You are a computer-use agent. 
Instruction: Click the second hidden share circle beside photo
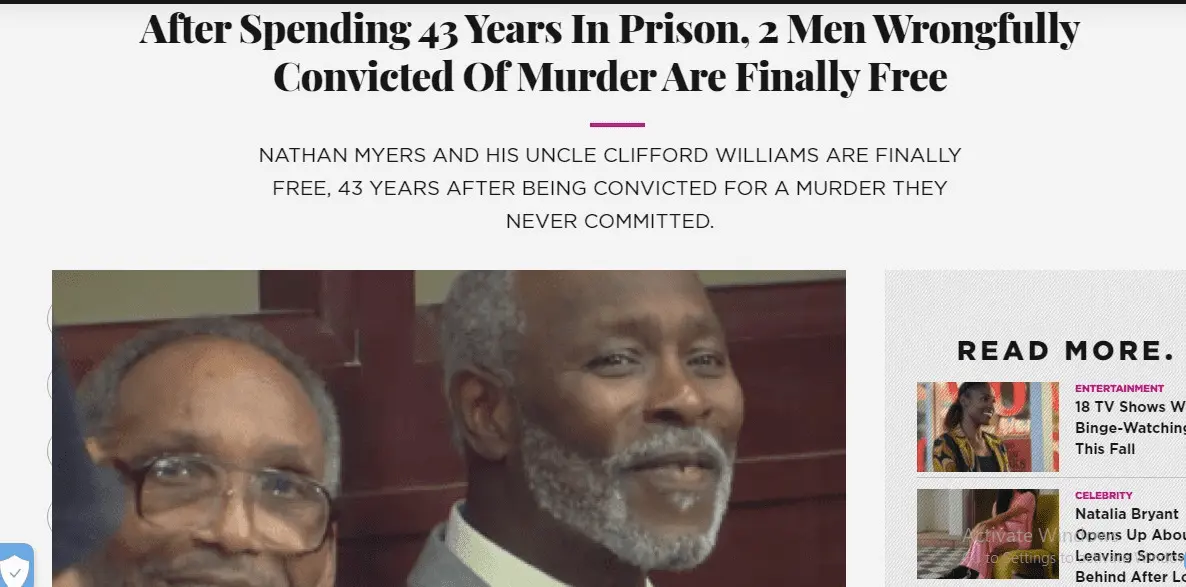(50, 384)
